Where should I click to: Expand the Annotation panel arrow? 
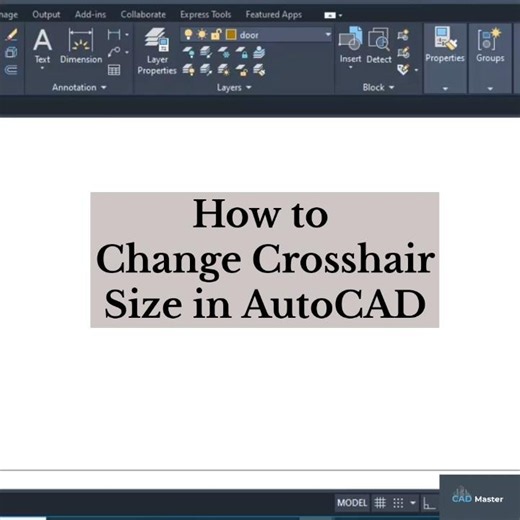click(x=104, y=87)
